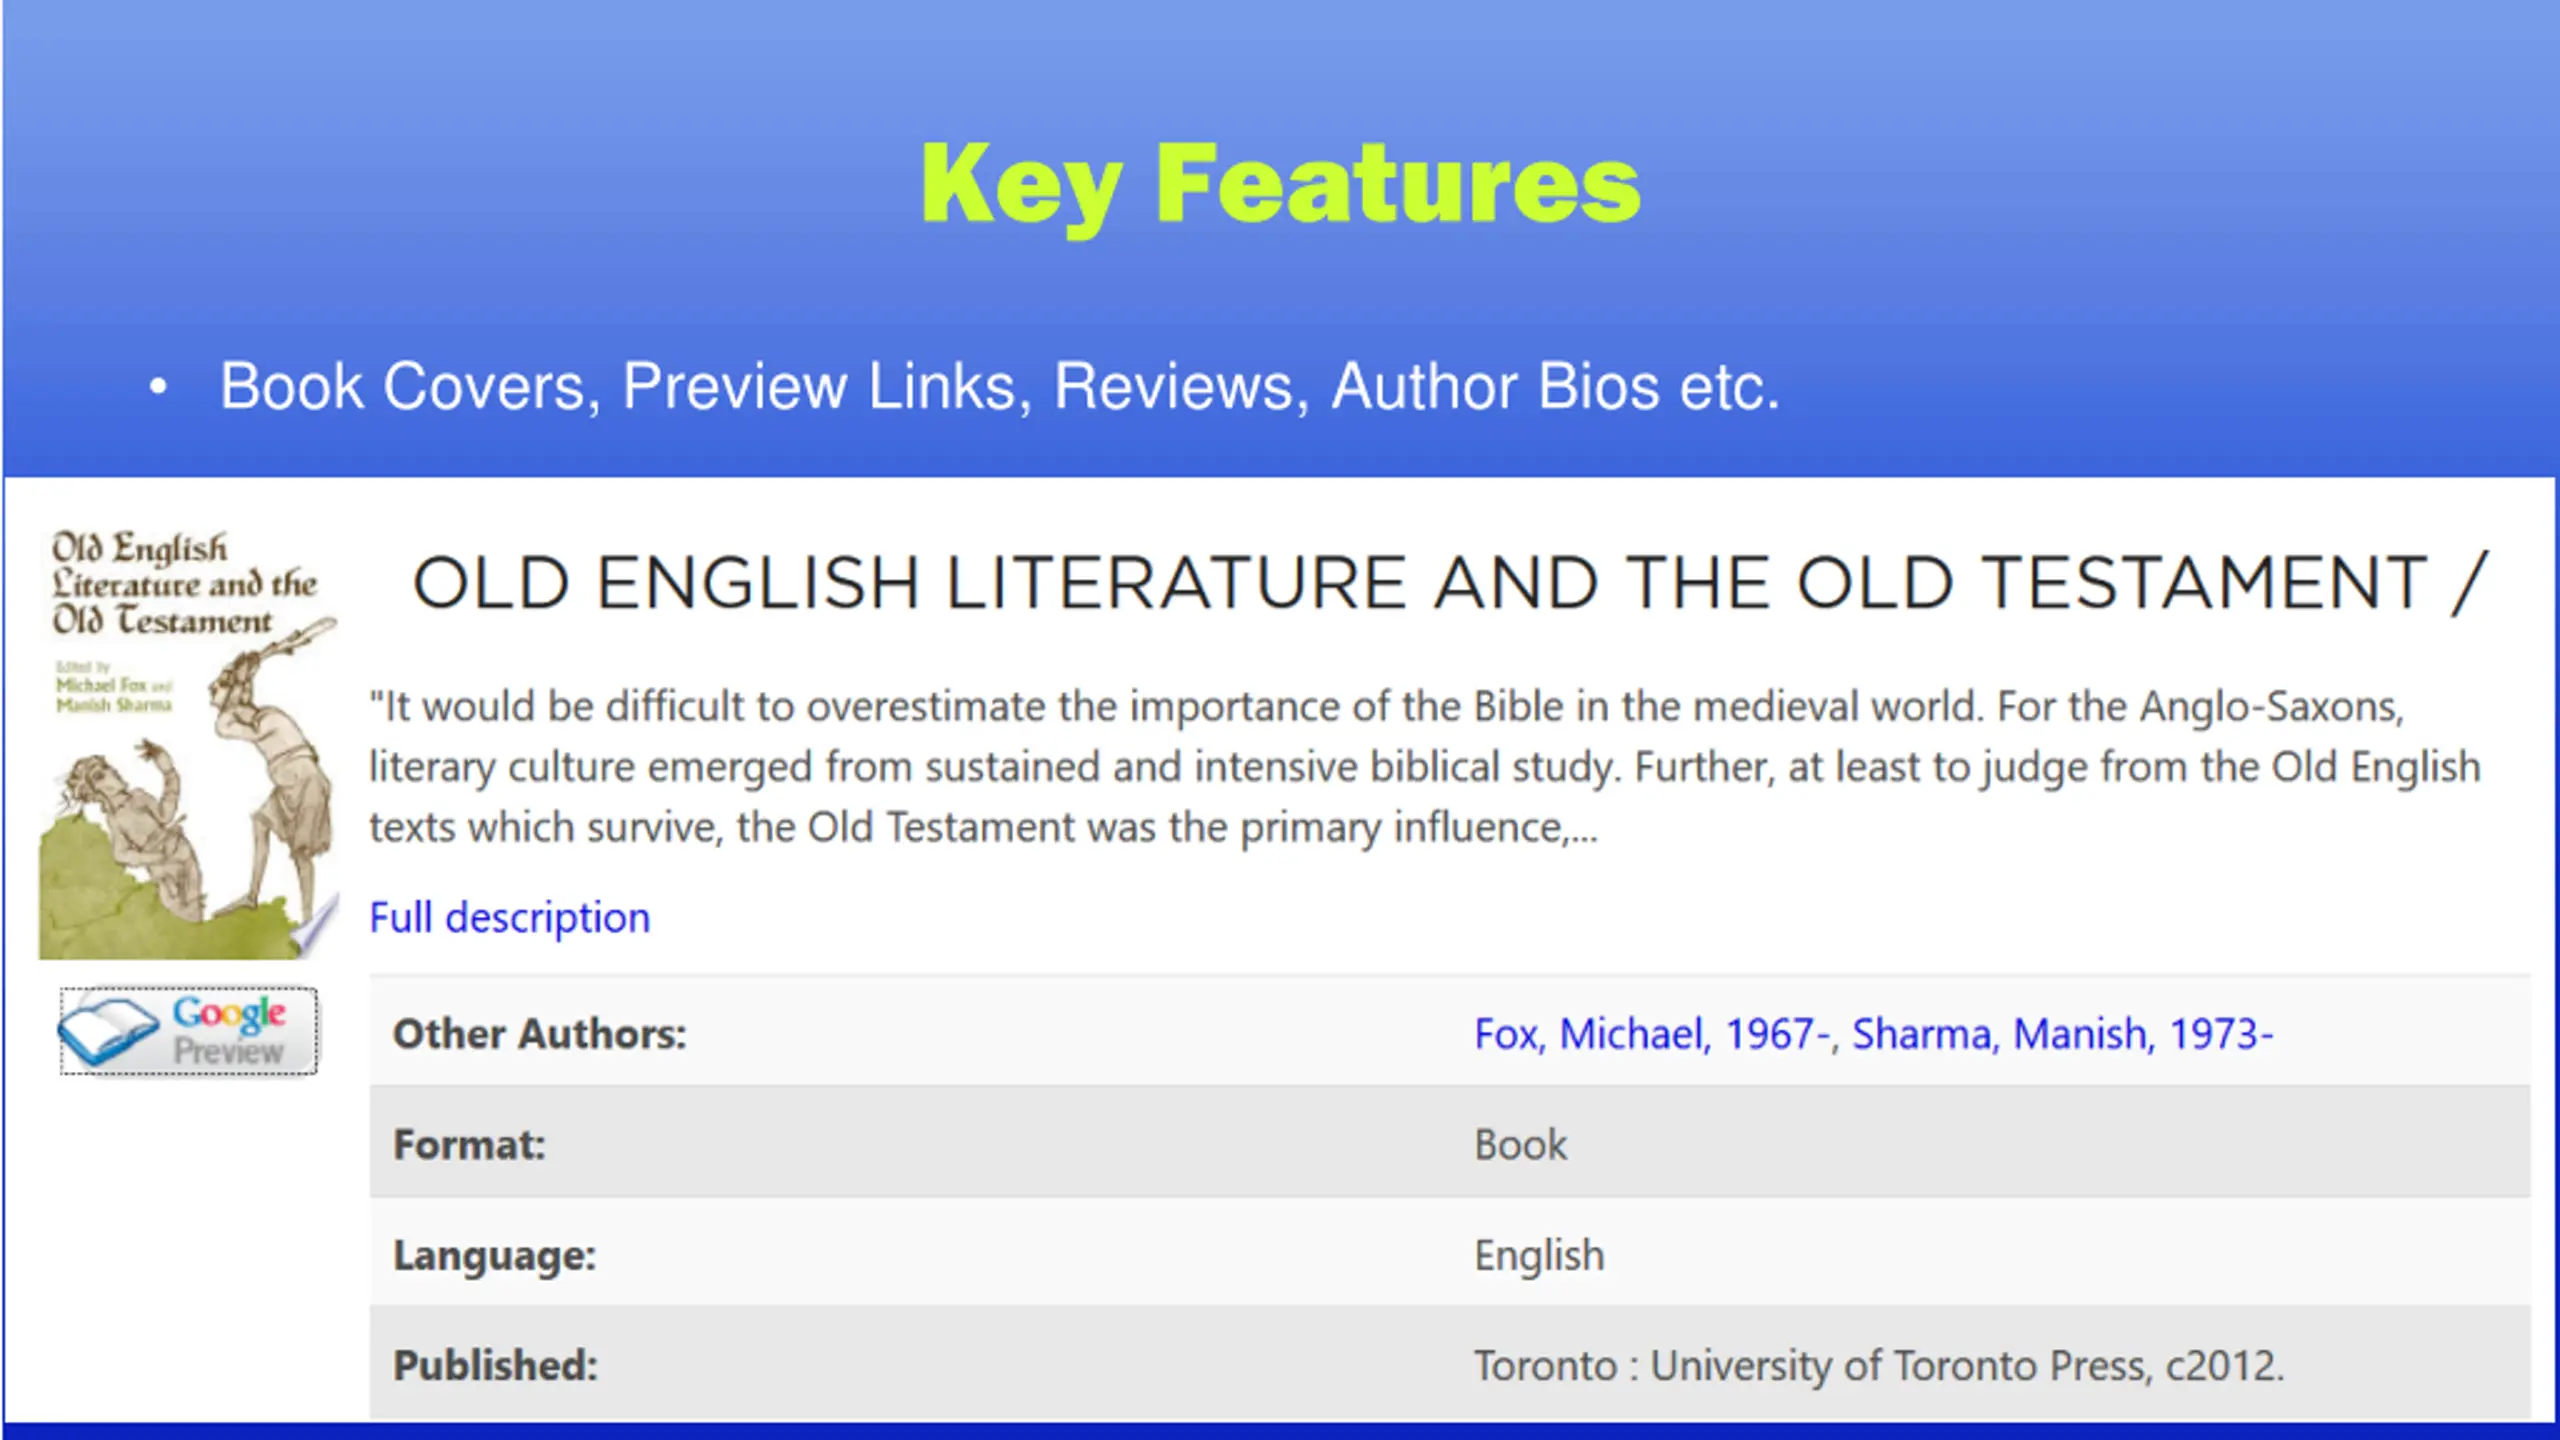The width and height of the screenshot is (2560, 1440).
Task: Open author link Sharma, Manish, 1973-
Action: tap(2063, 1034)
